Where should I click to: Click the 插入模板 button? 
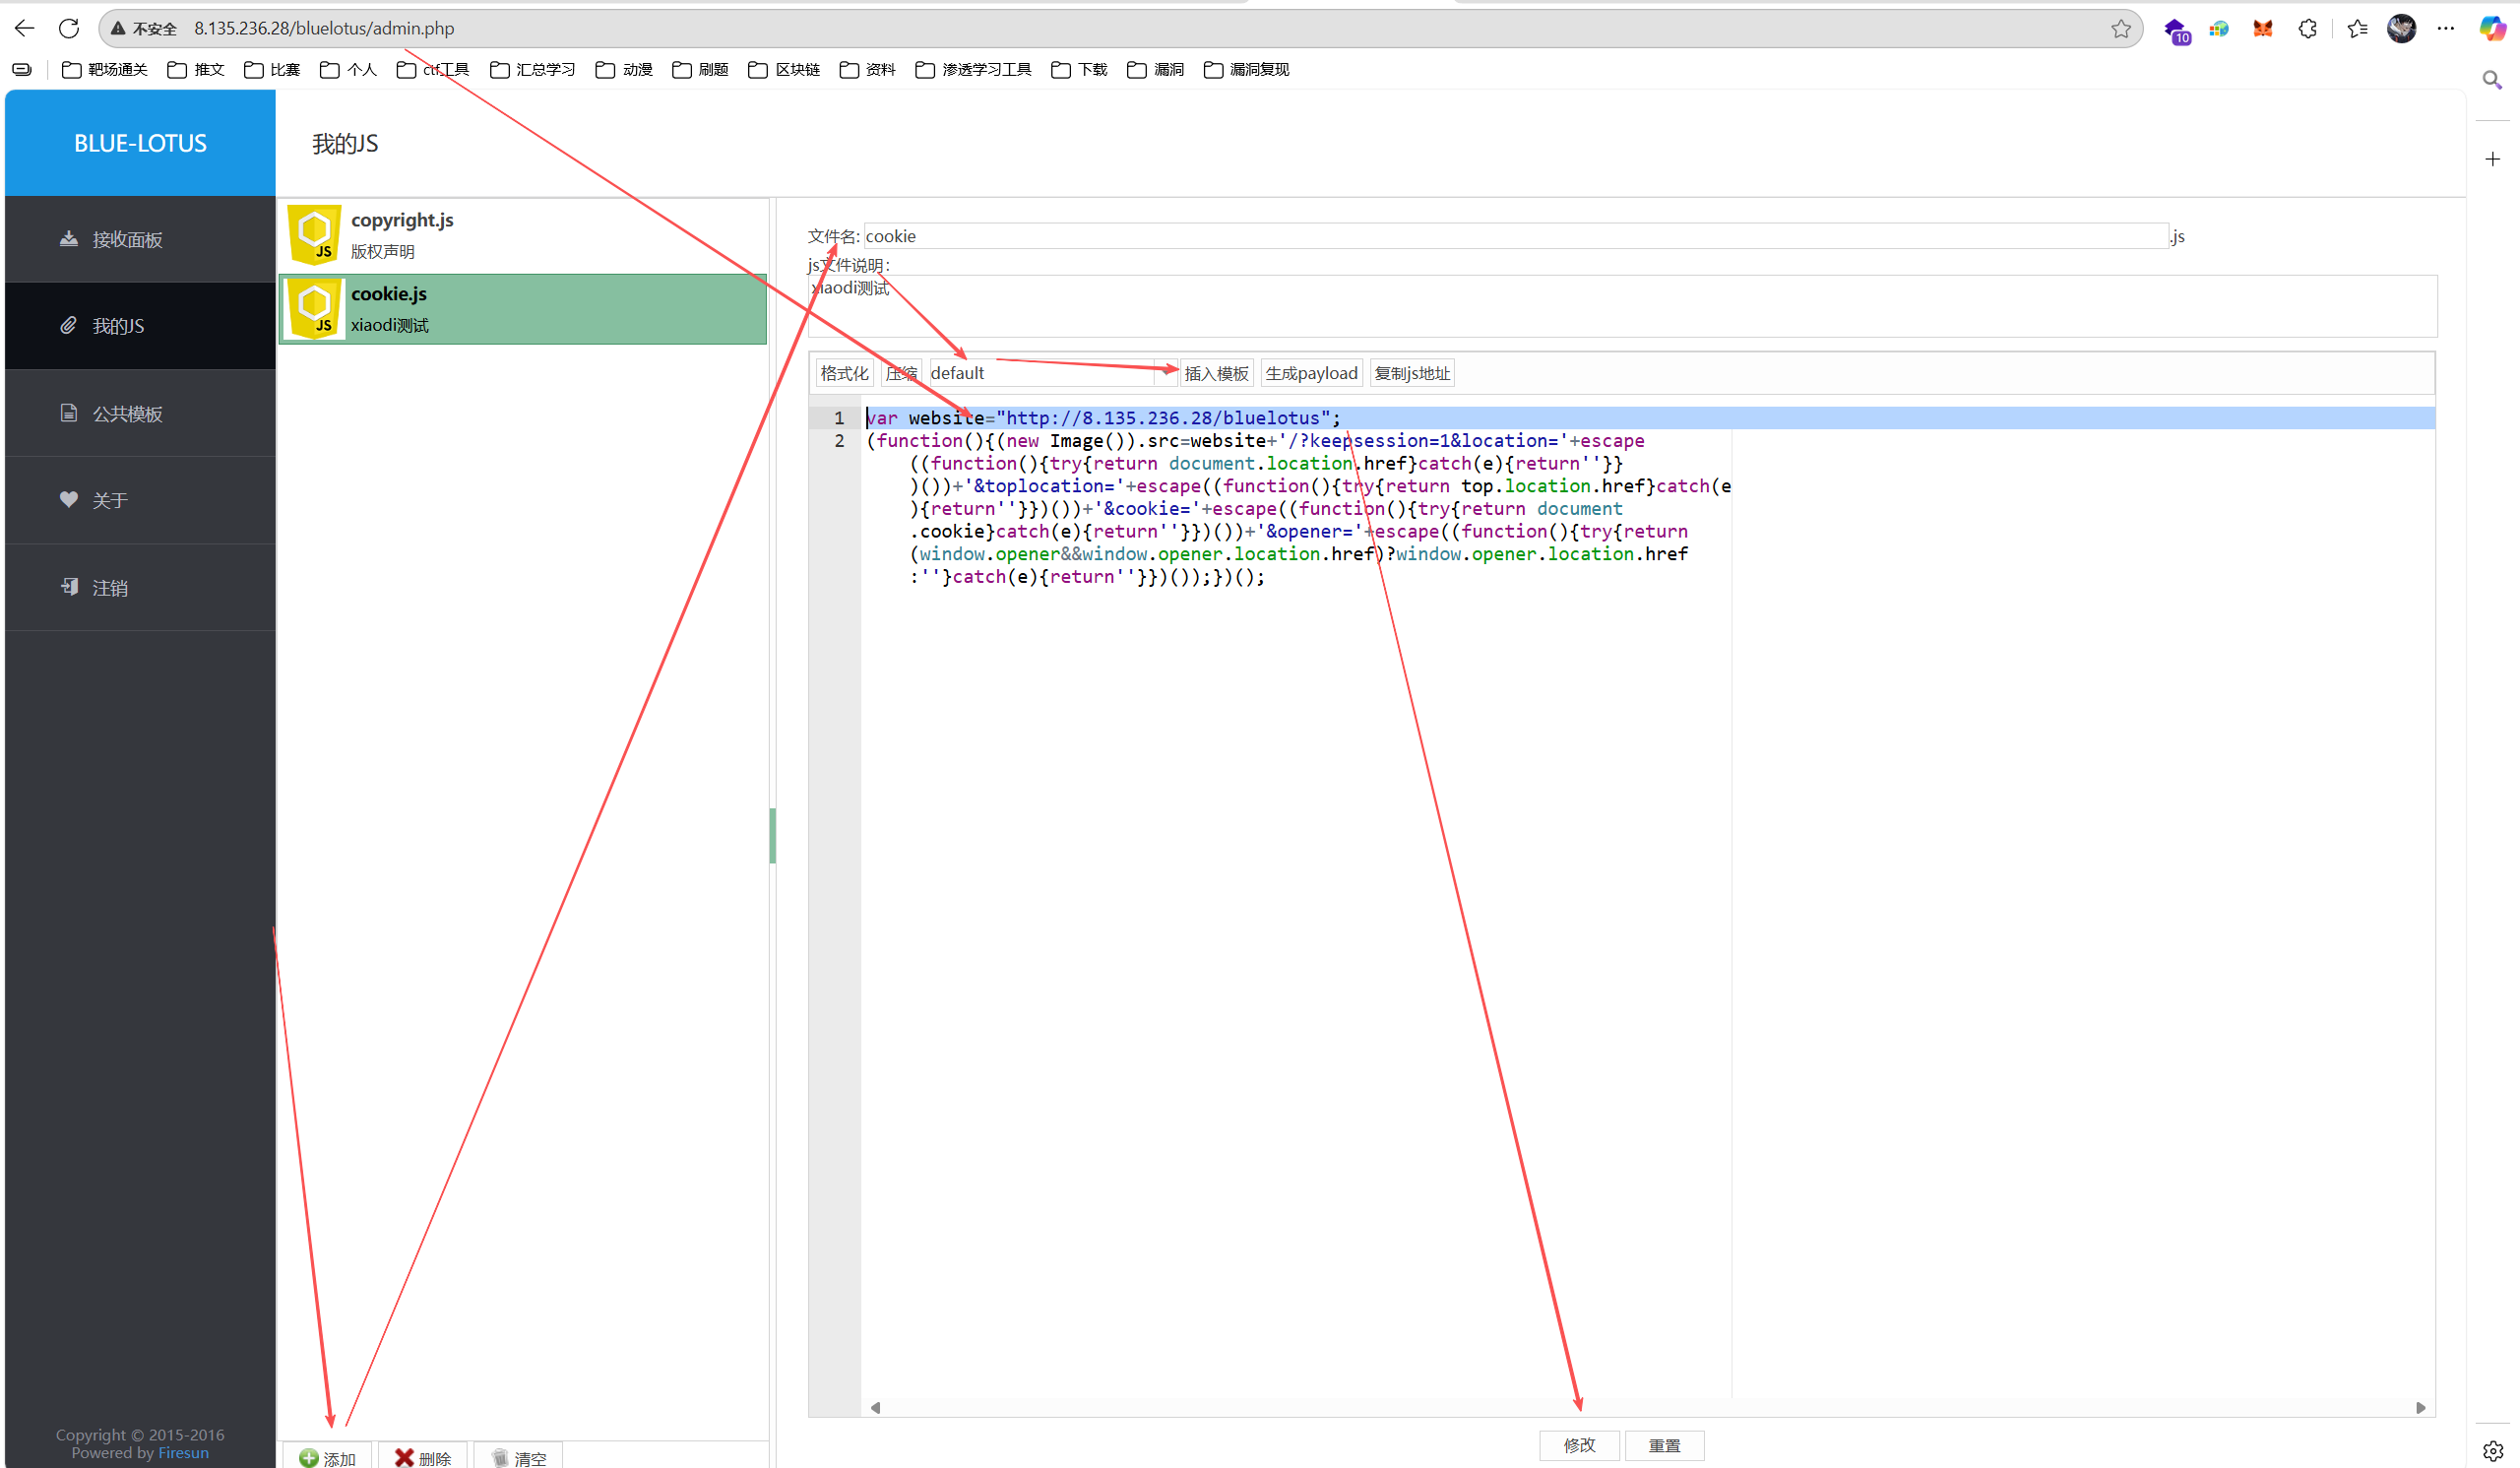tap(1216, 373)
